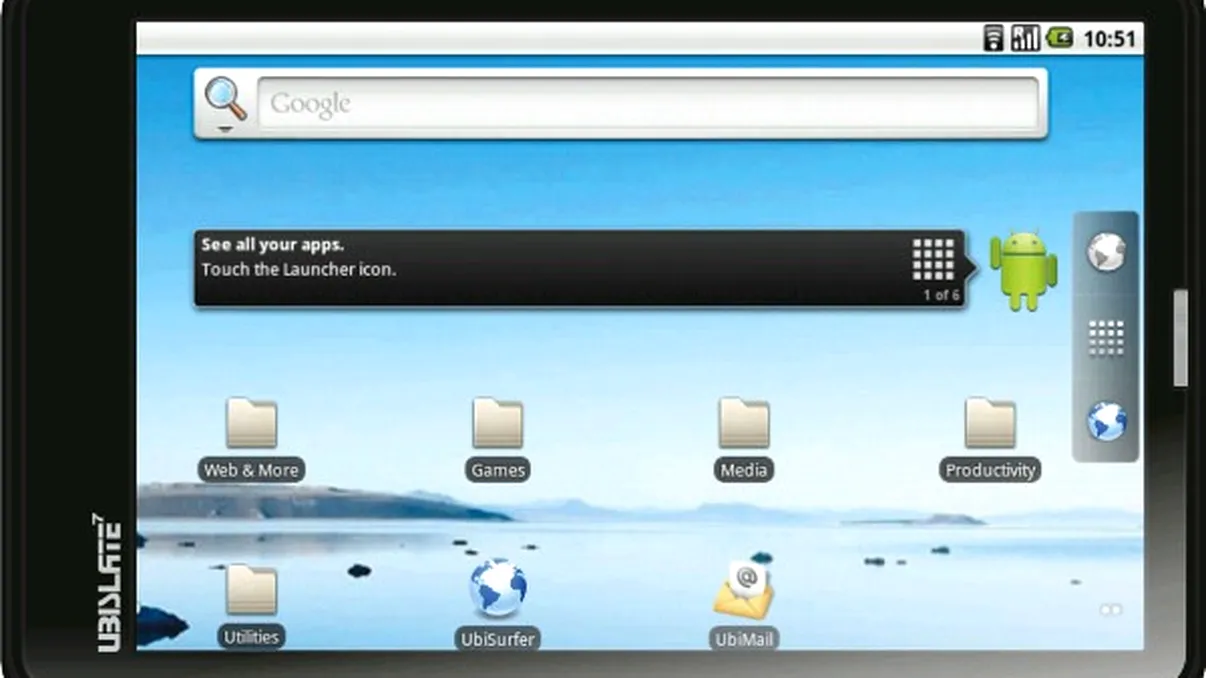Tap the 10:51 clock in status bar
Viewport: 1206px width, 678px height.
pyautogui.click(x=1110, y=39)
